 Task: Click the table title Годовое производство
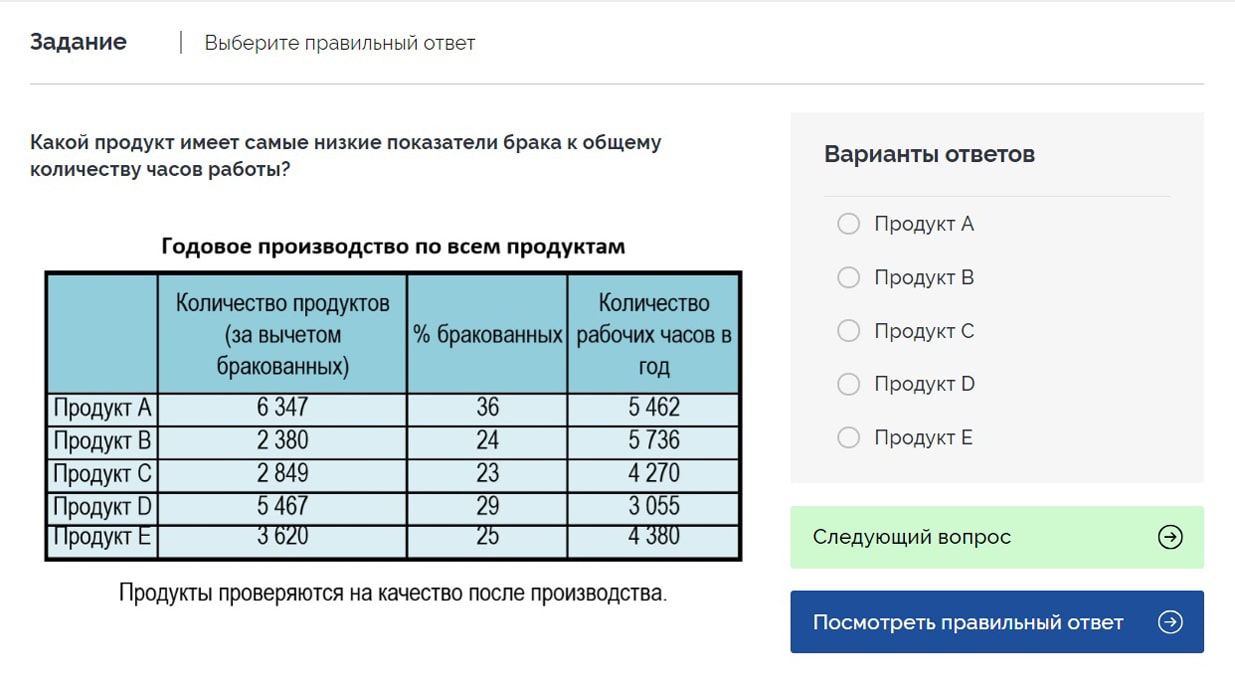point(393,244)
